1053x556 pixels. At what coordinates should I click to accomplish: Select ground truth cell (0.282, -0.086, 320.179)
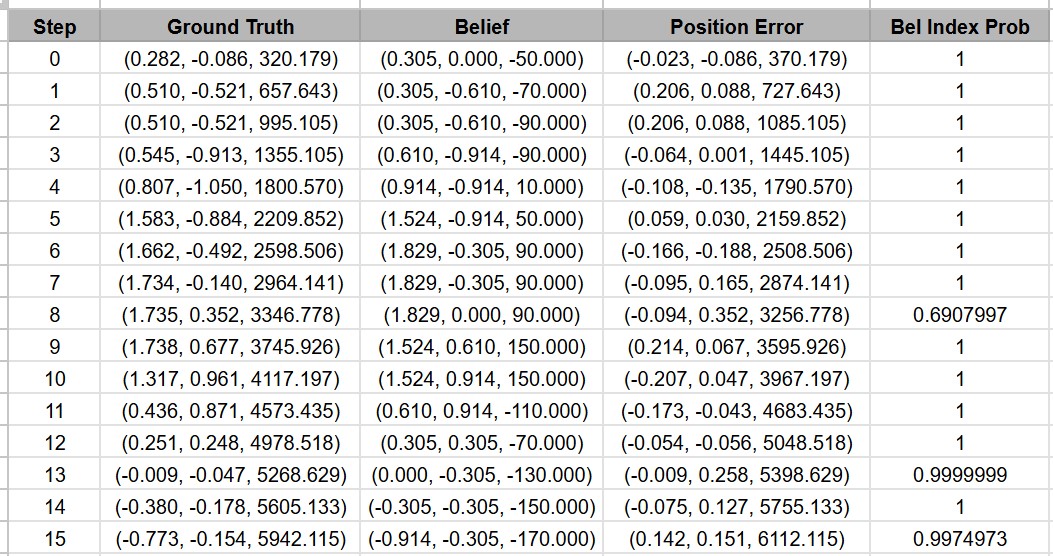[x=230, y=59]
